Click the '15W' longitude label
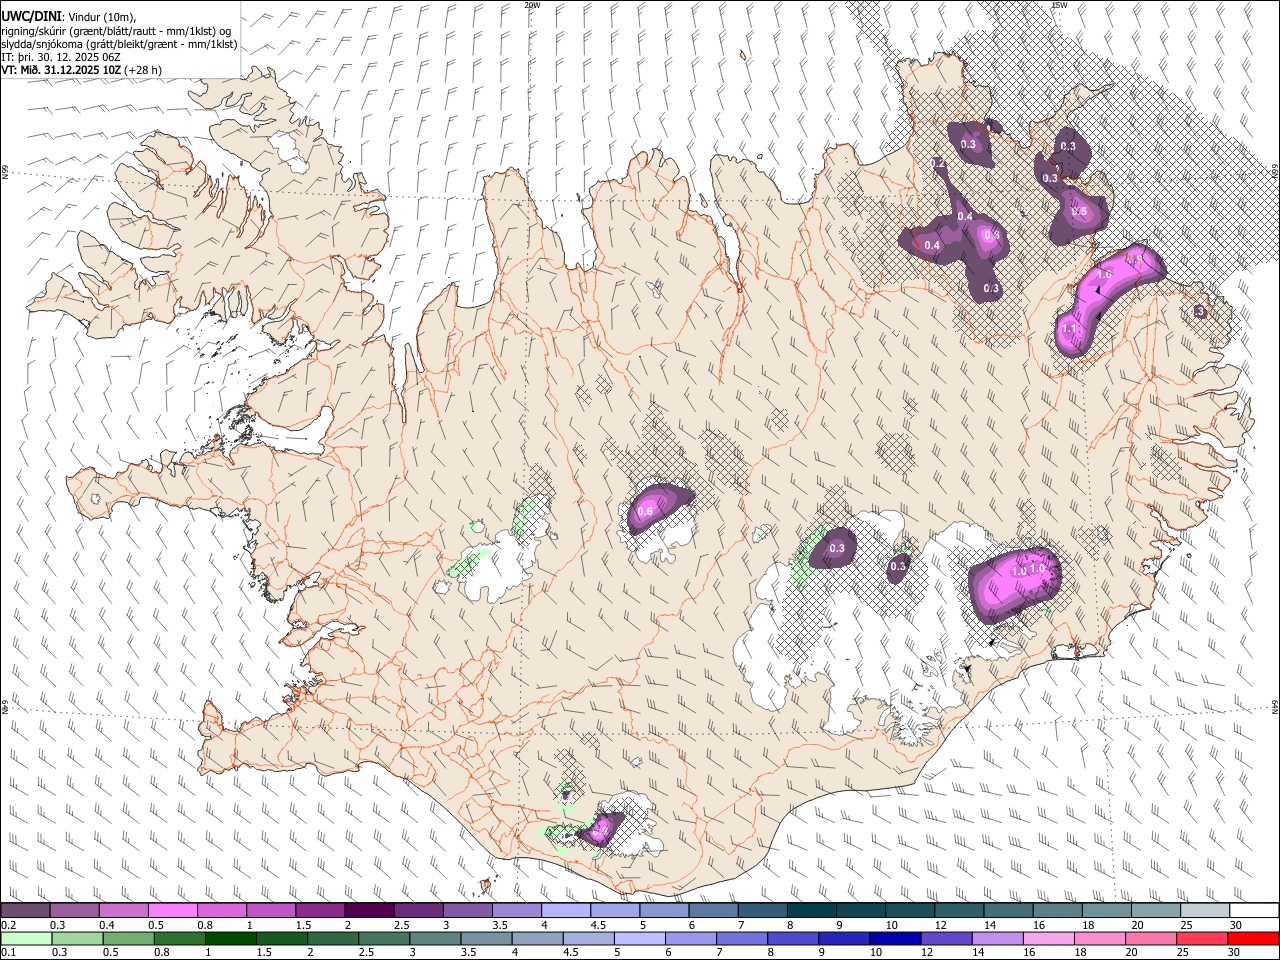This screenshot has height=960, width=1280. tap(1058, 5)
